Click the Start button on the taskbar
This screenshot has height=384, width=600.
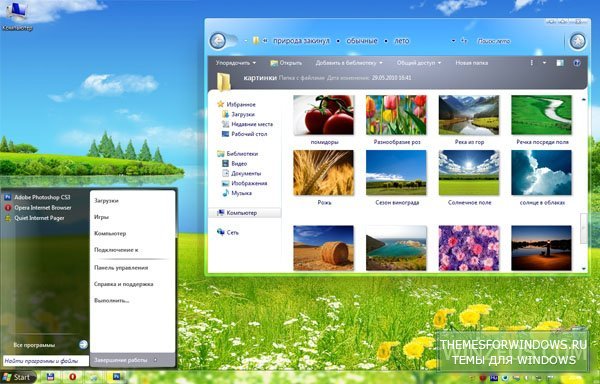click(17, 377)
